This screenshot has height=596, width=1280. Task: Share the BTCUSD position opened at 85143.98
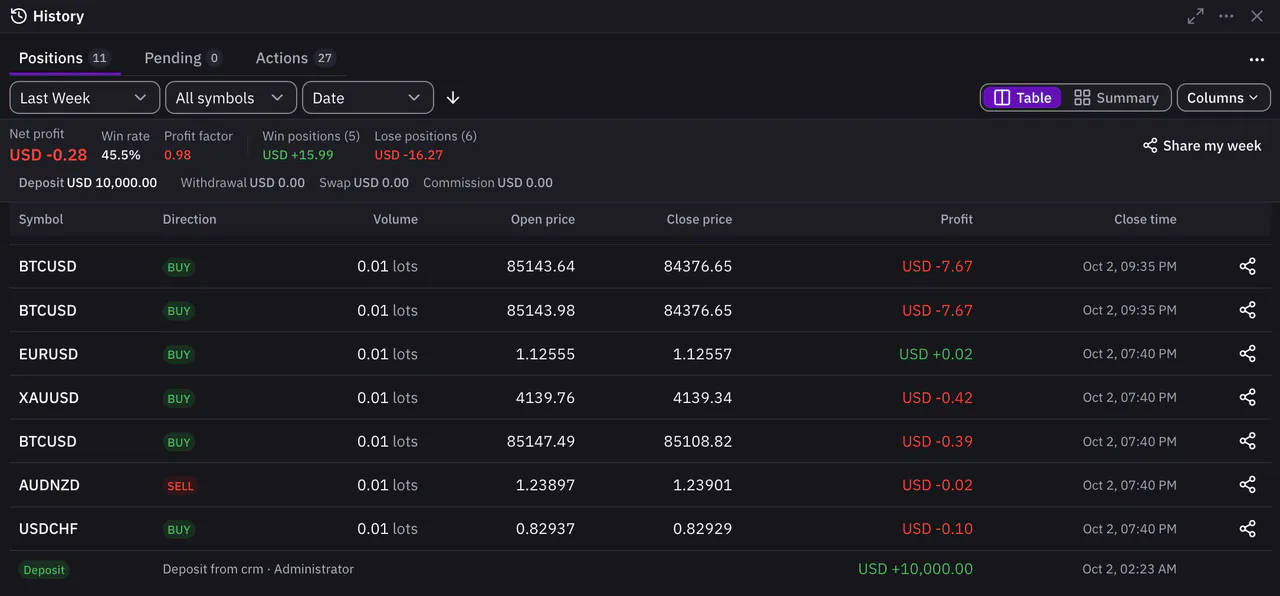point(1247,310)
